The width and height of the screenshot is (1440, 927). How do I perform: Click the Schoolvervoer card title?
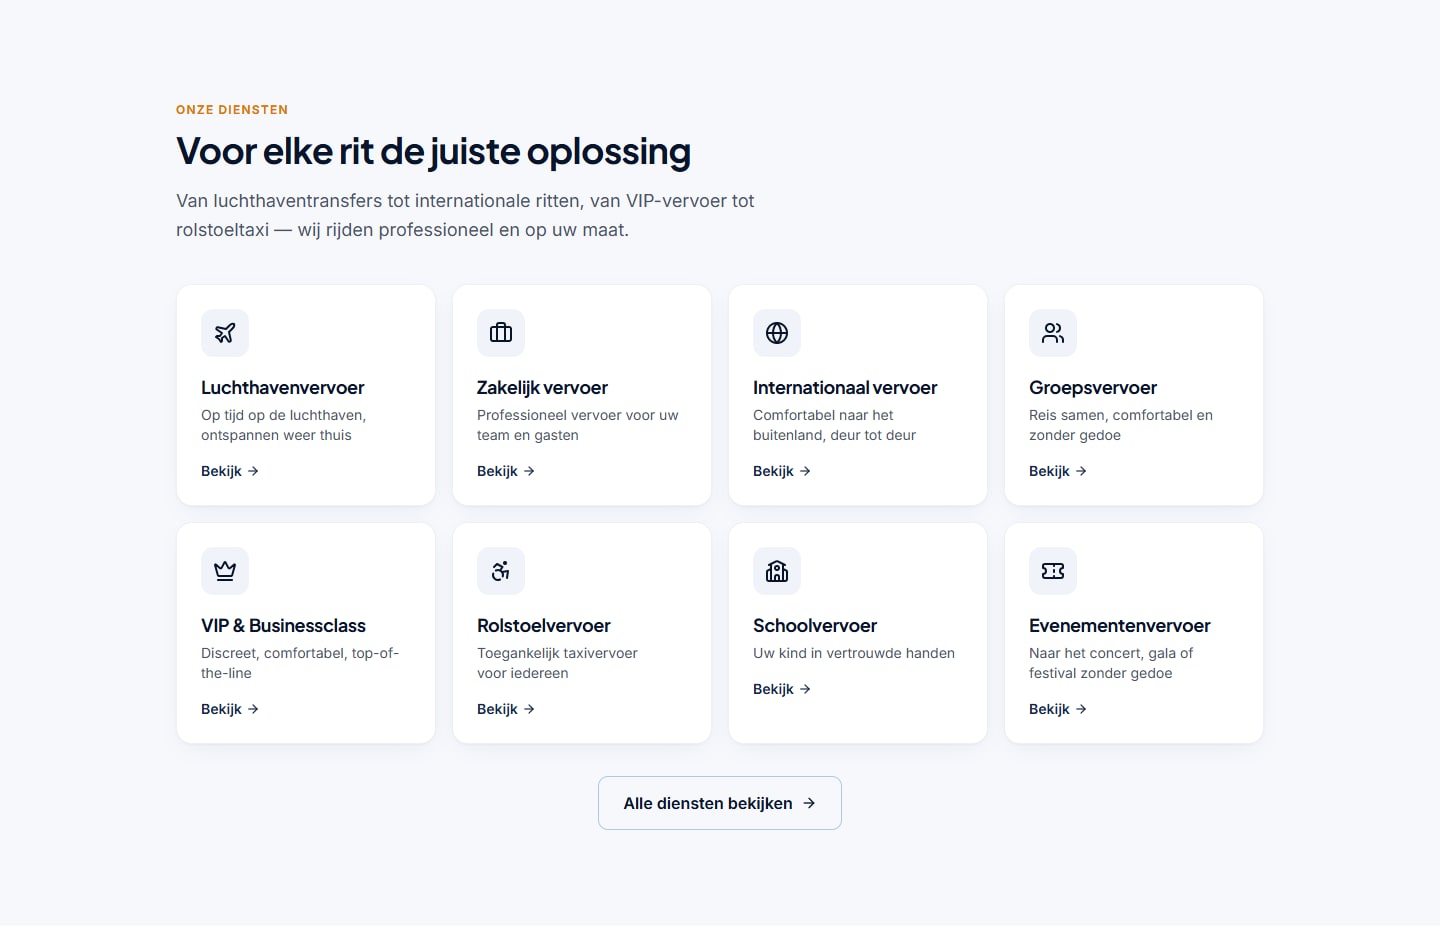click(x=815, y=626)
